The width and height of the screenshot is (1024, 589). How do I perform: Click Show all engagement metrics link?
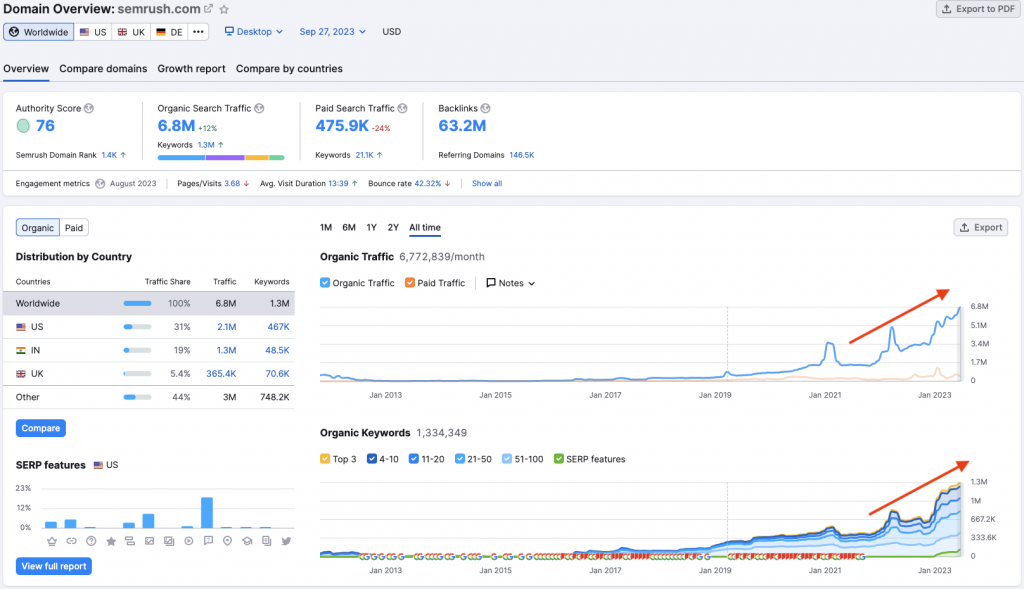coord(487,183)
